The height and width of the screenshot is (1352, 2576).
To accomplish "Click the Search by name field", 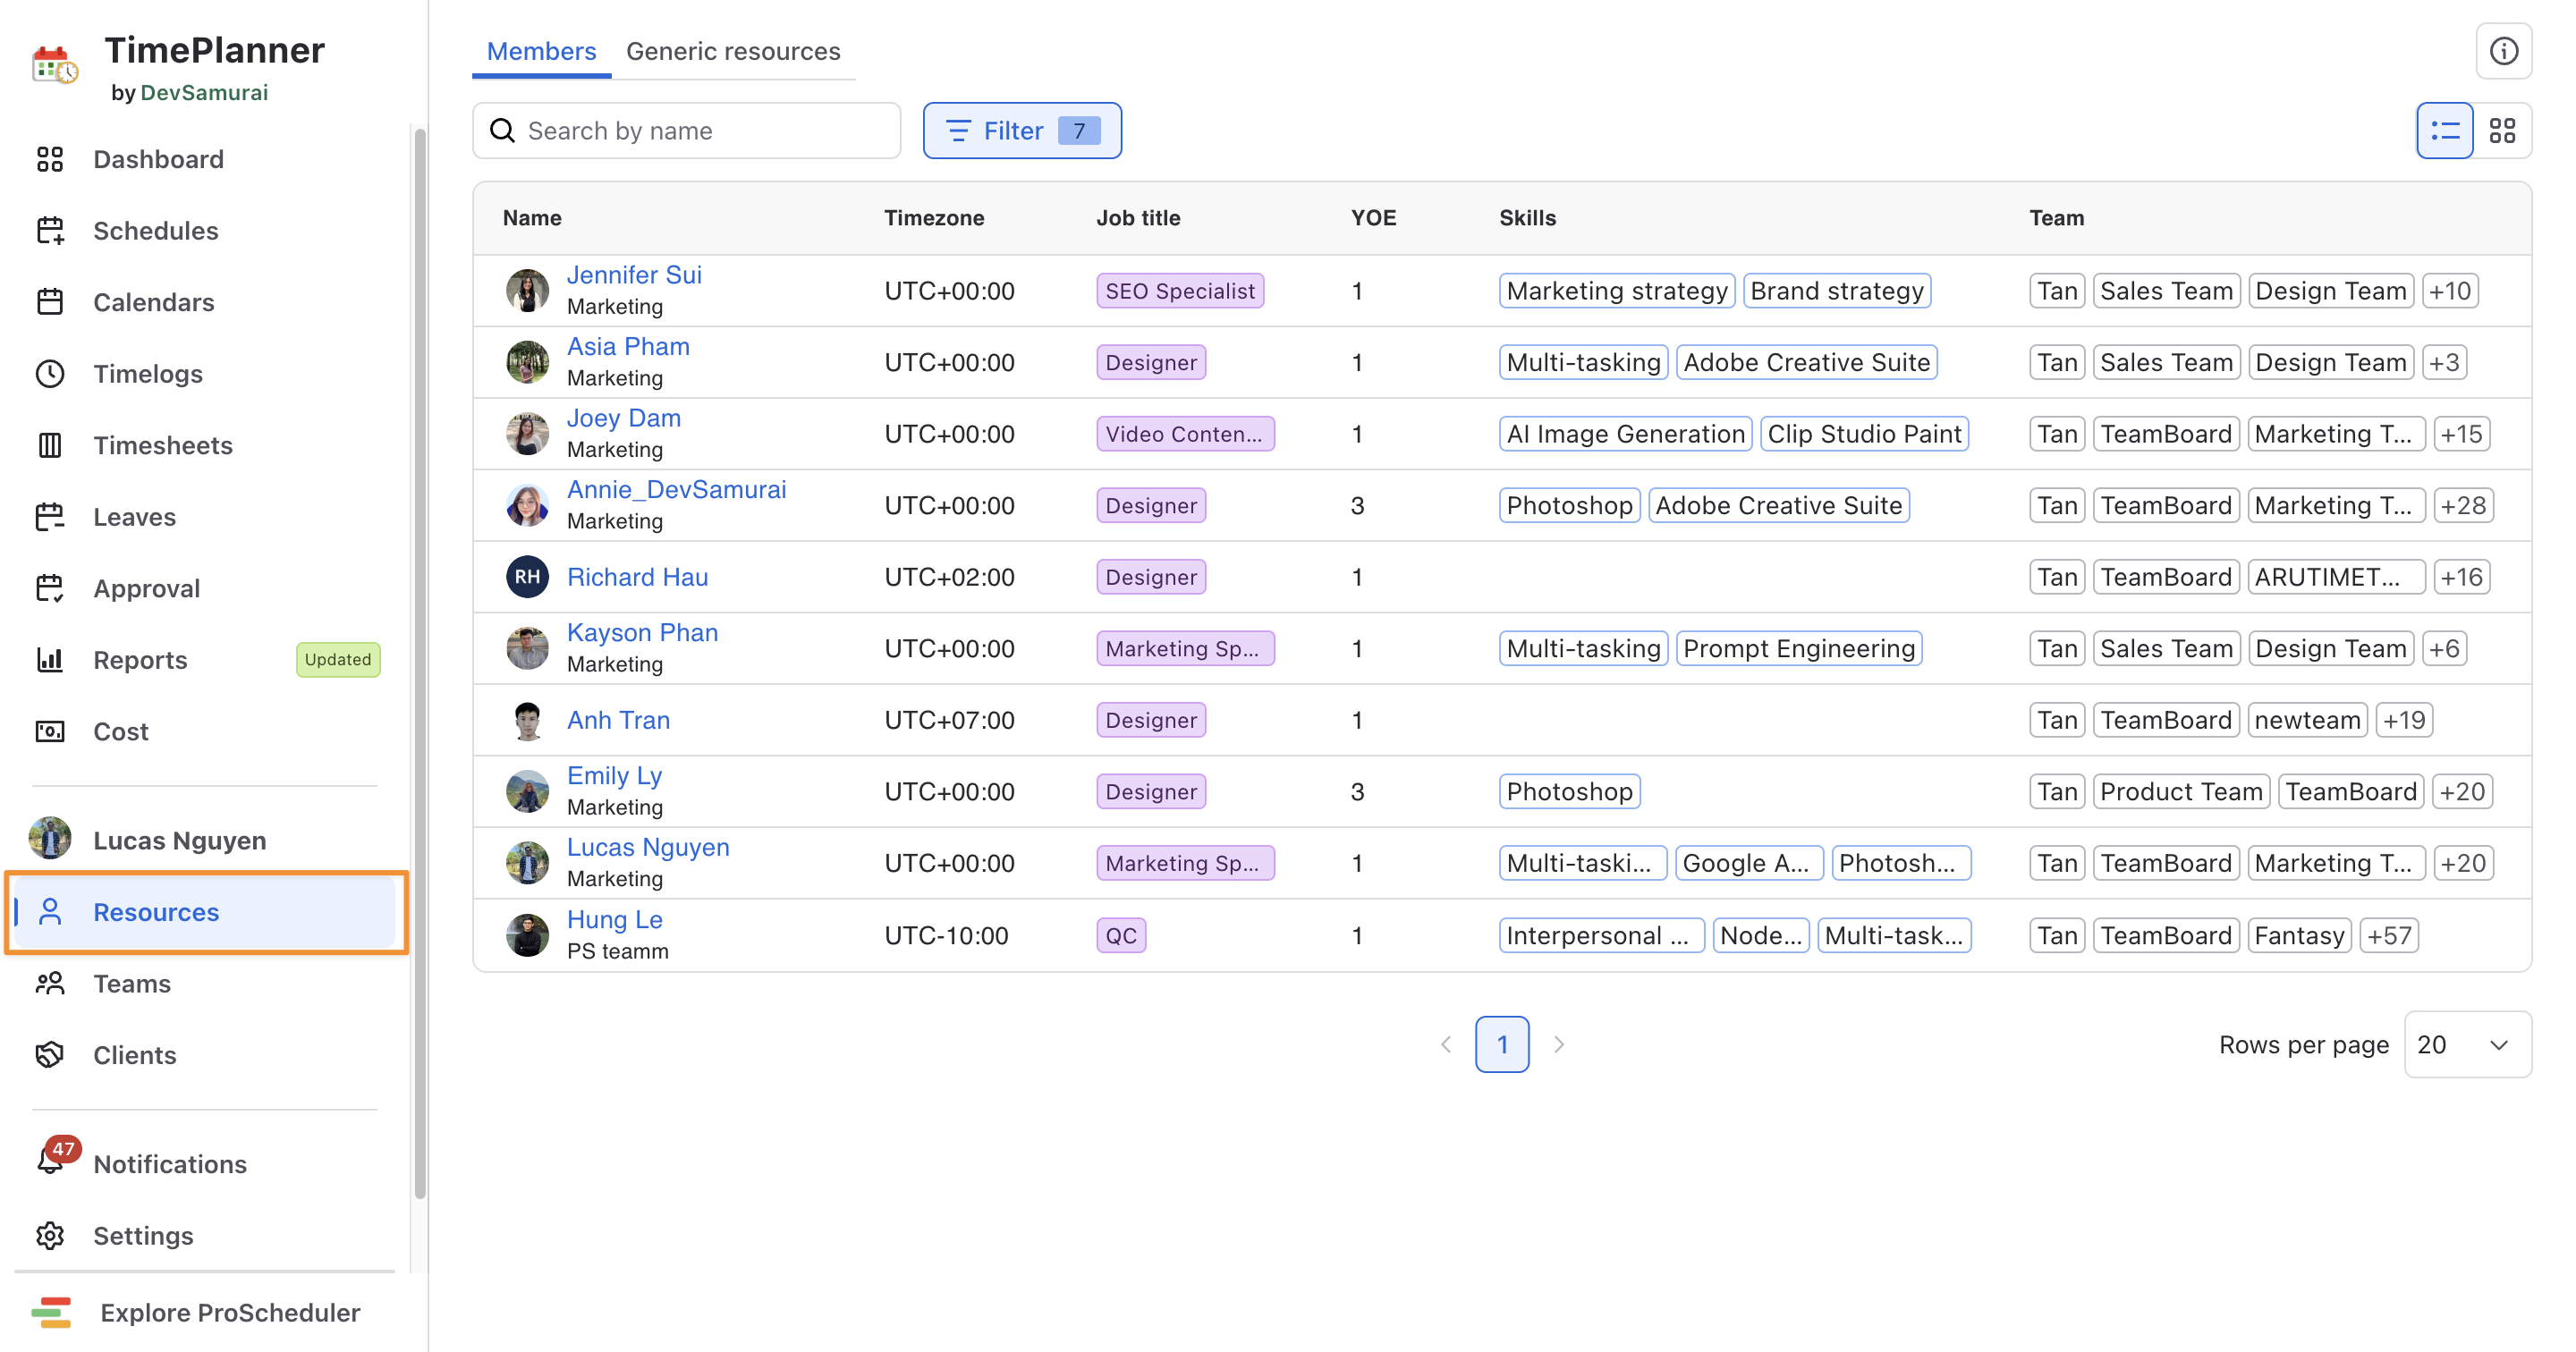I will pos(686,131).
